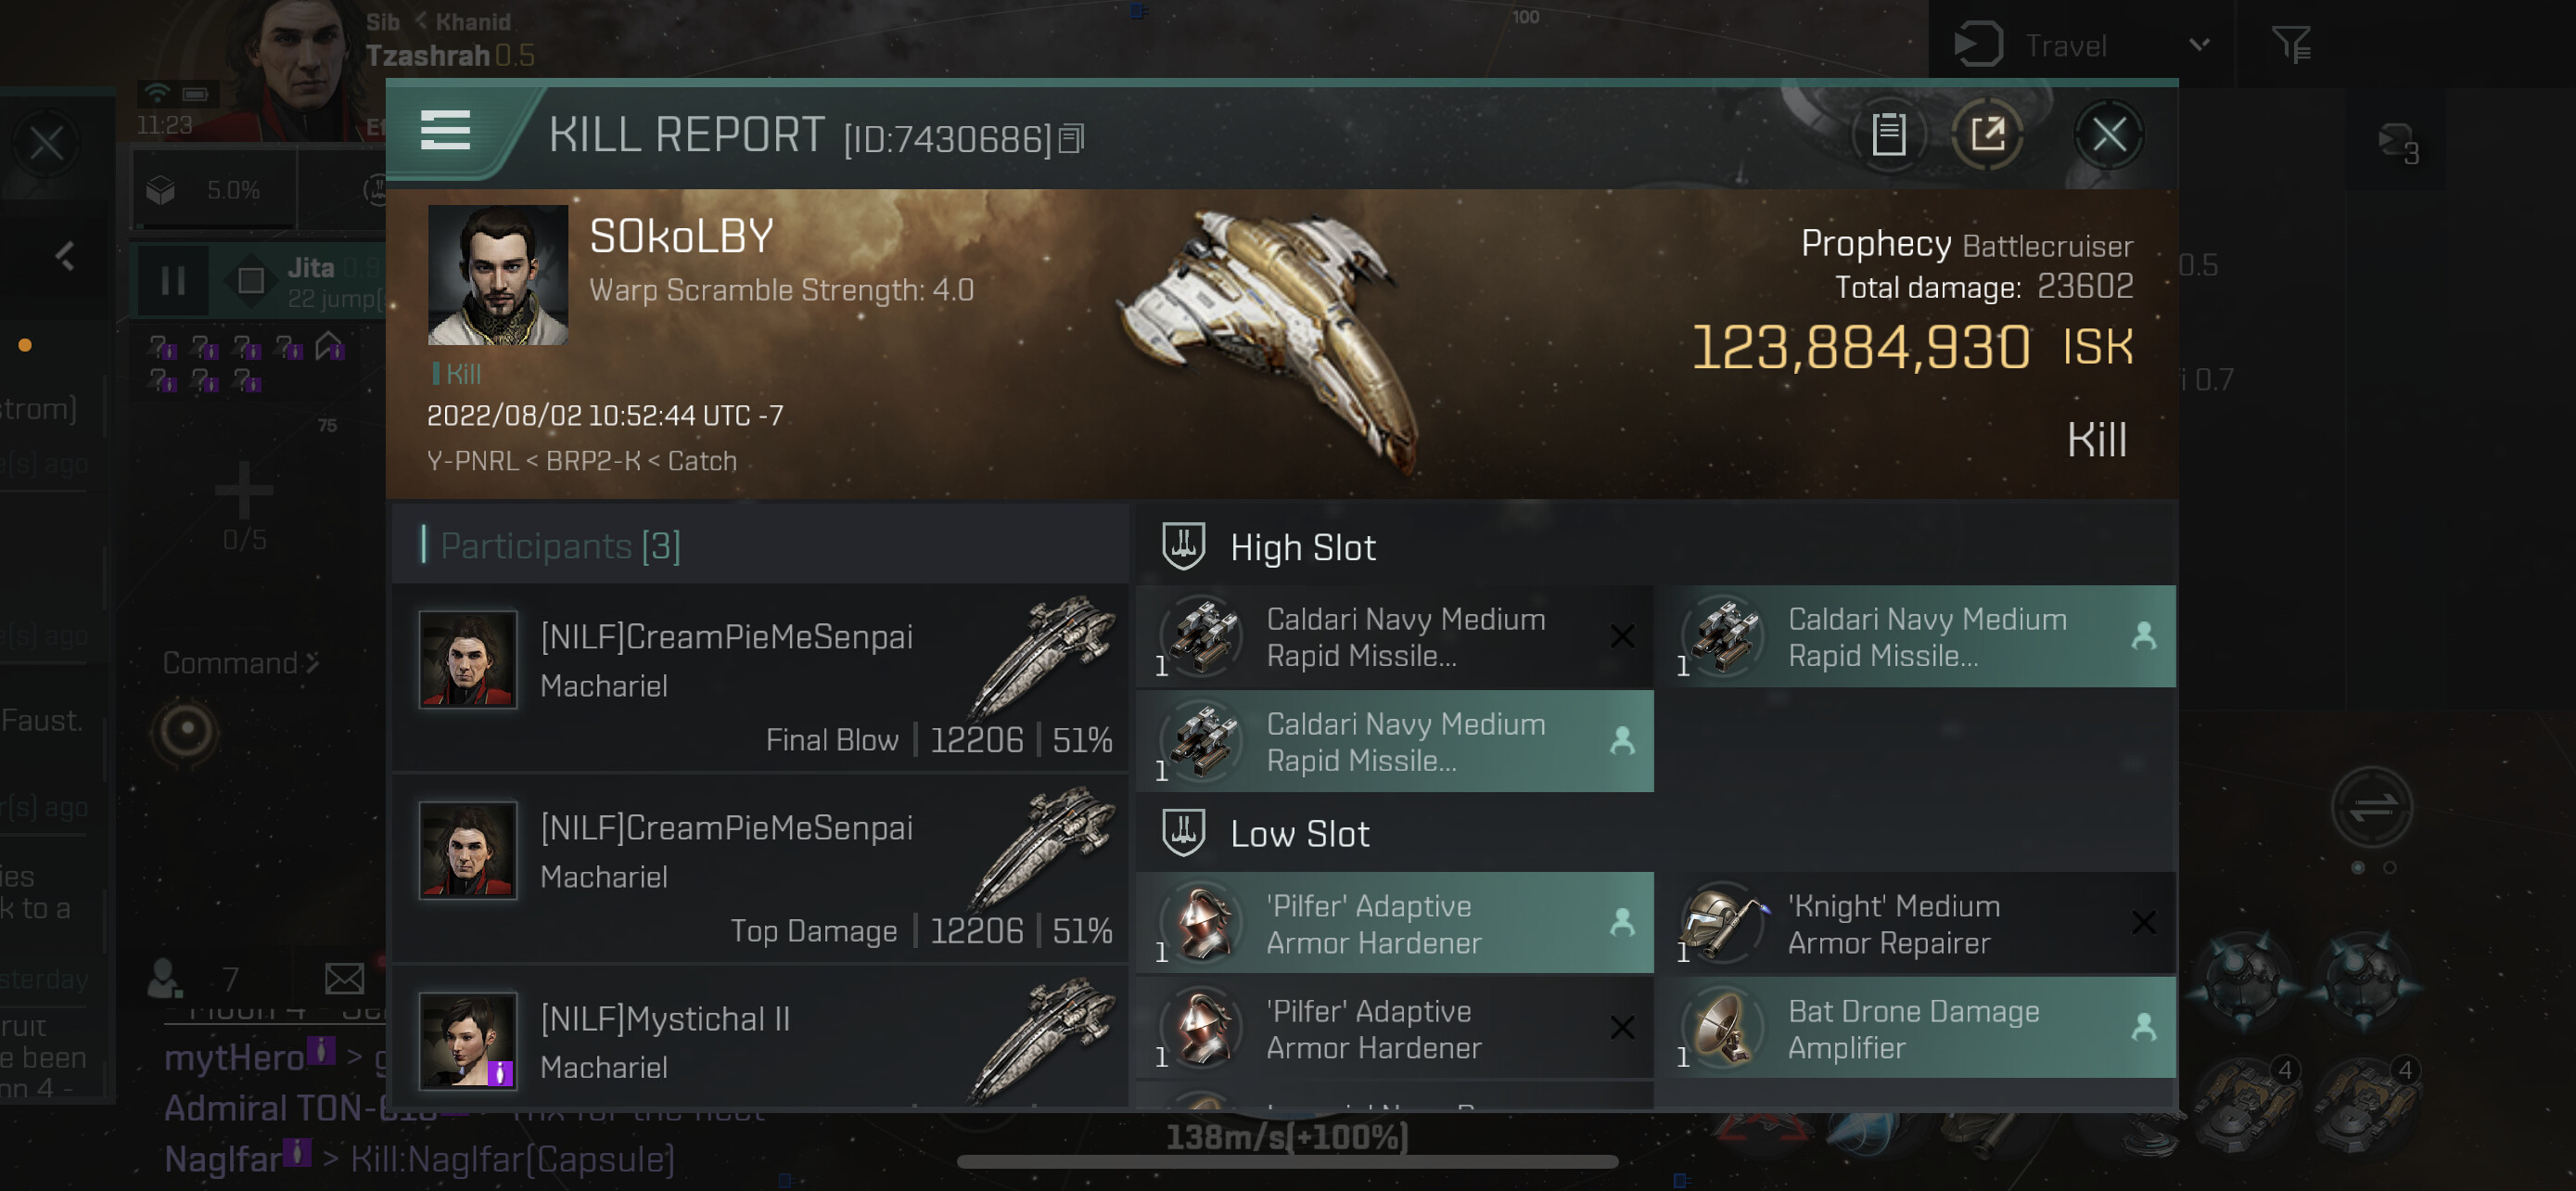Select the High Slot section header
The image size is (2576, 1191).
click(x=1302, y=547)
